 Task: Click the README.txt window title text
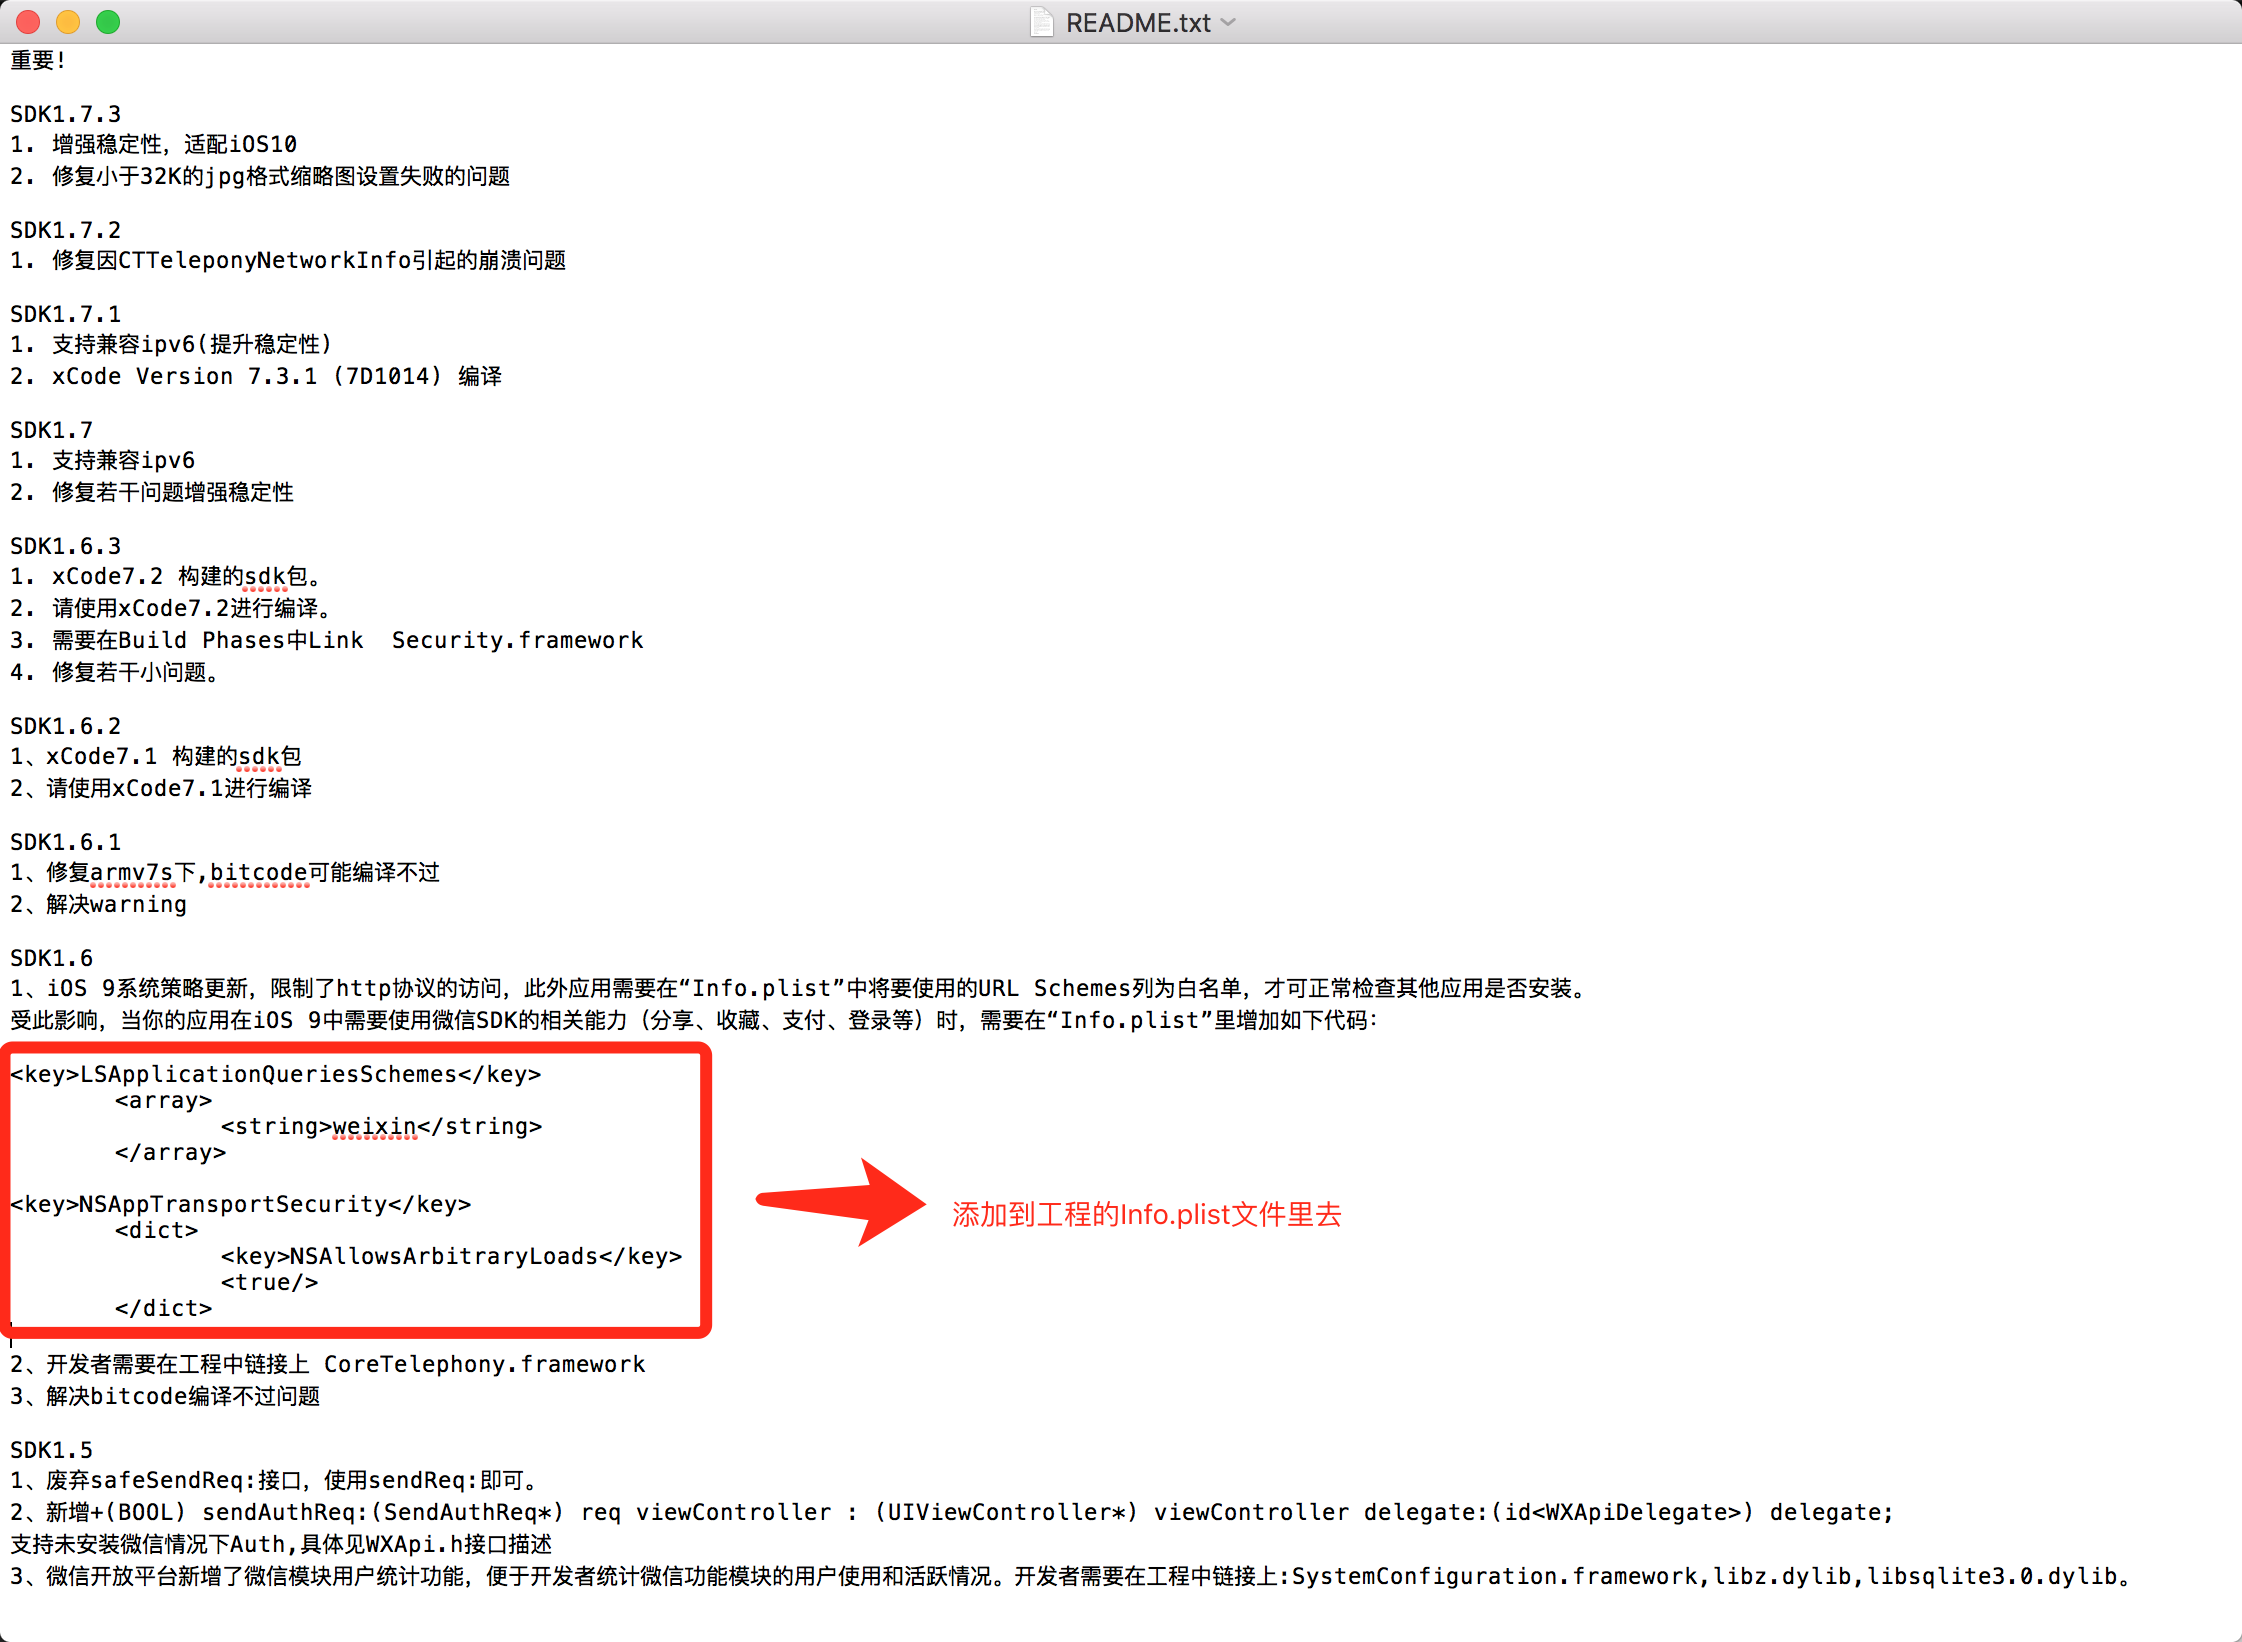1137,22
